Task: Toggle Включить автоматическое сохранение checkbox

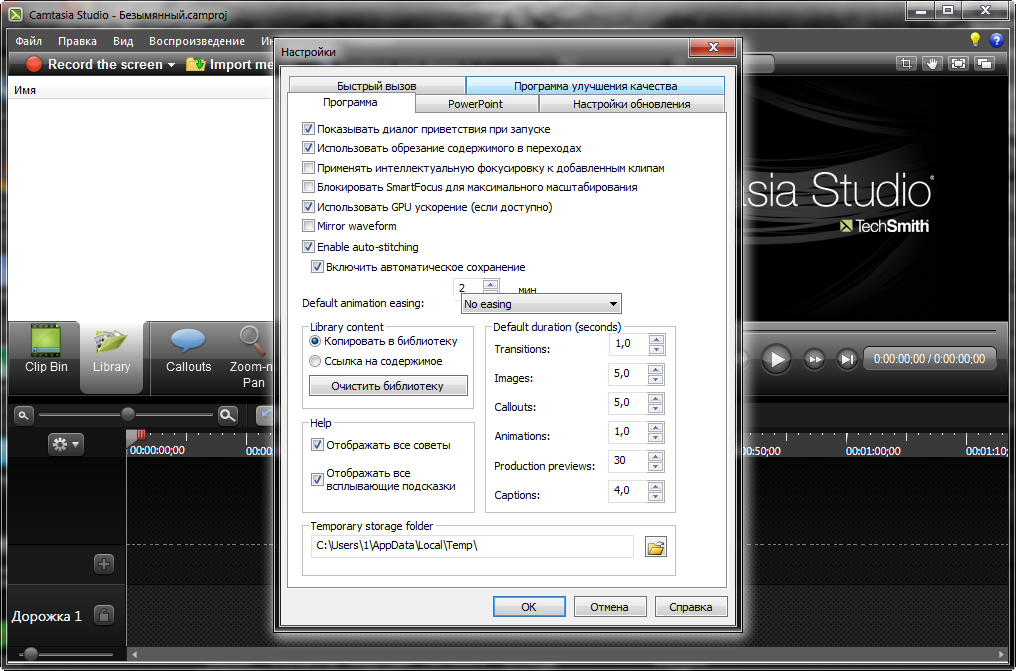Action: (x=318, y=267)
